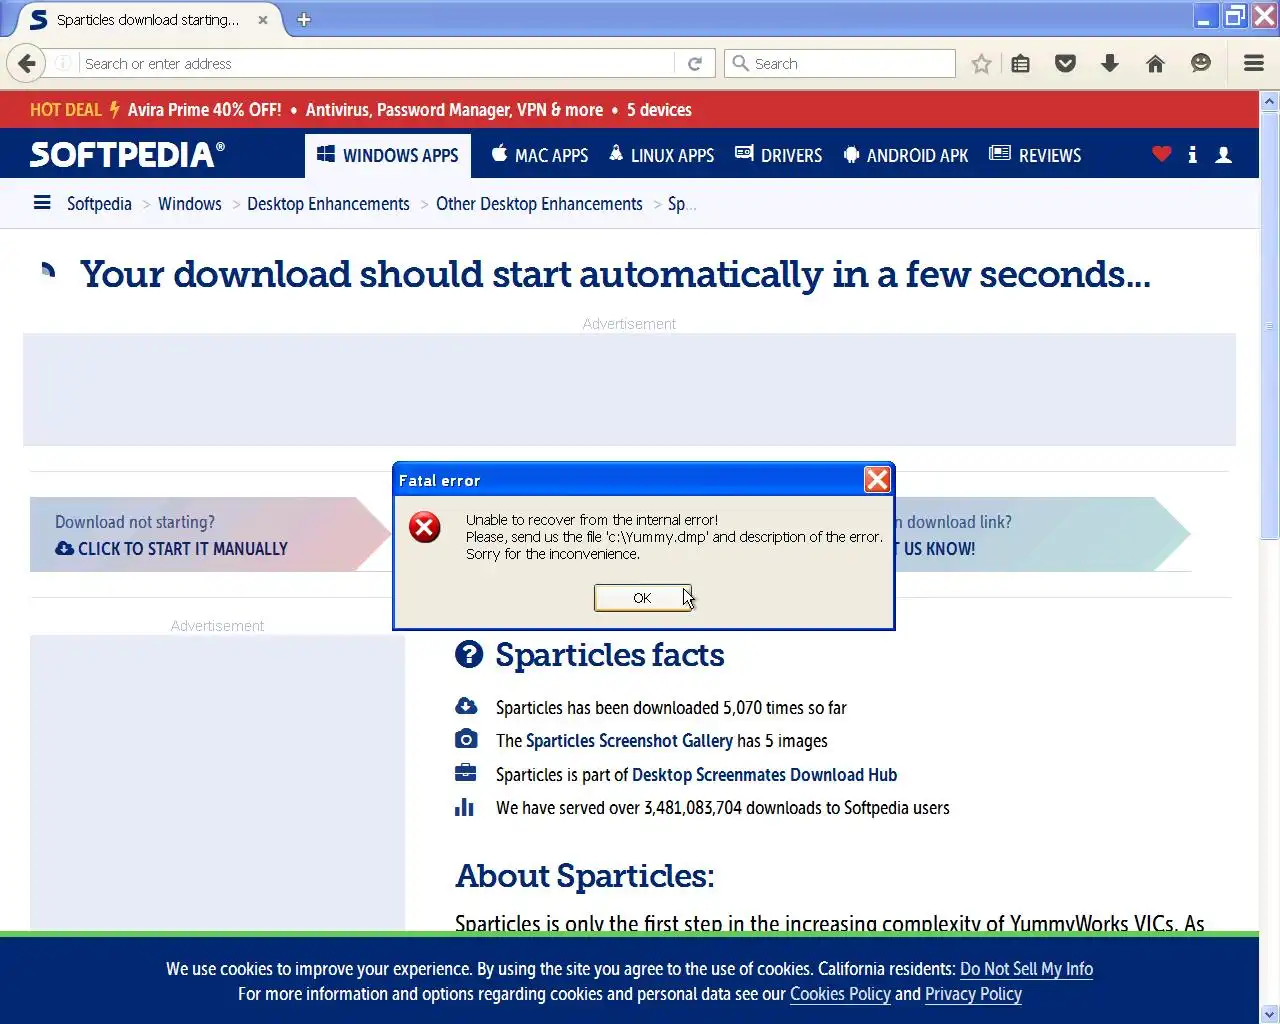Open the Android APK section
1280x1024 pixels.
906,154
